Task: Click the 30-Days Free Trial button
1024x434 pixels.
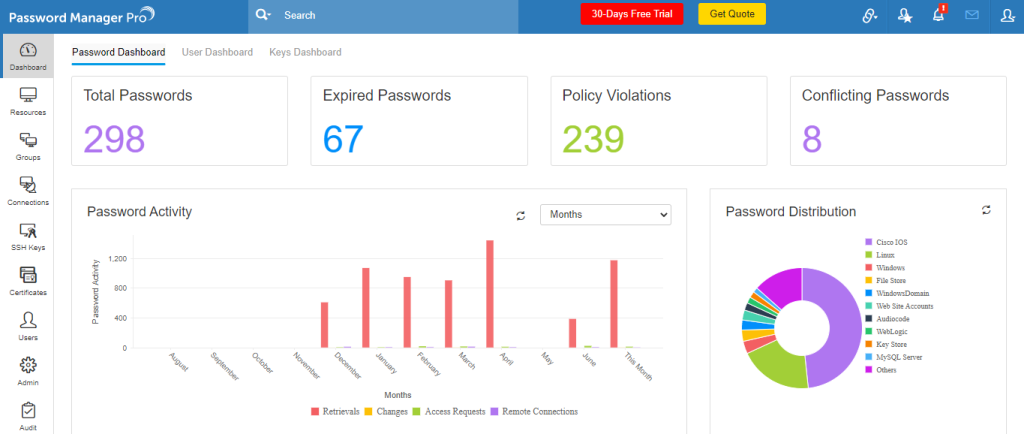Action: point(632,15)
